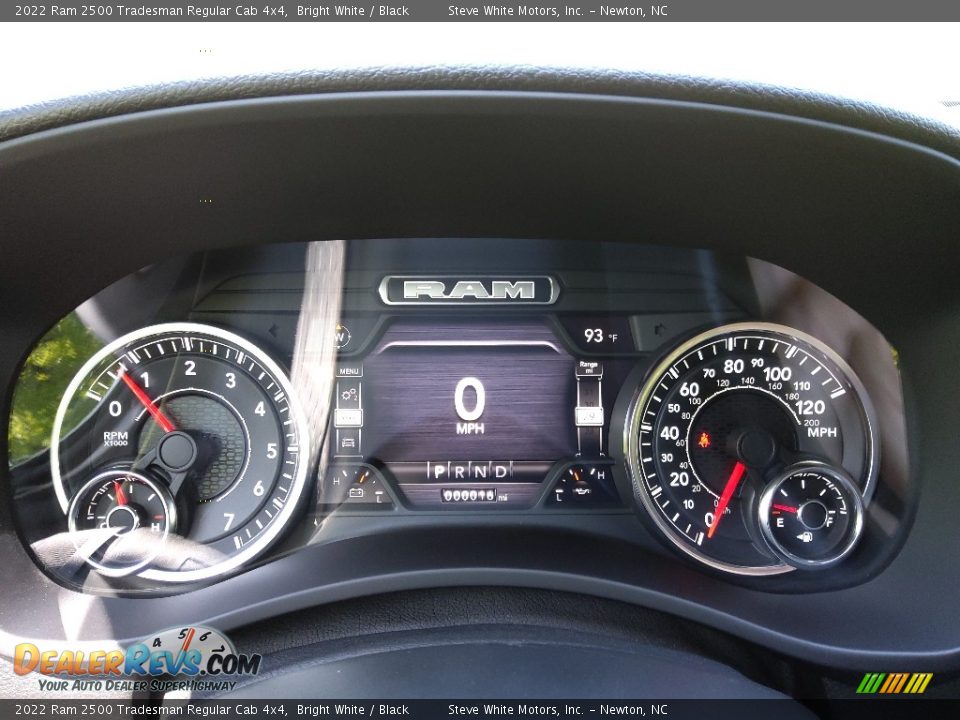Click the 5 mark on the tachometer
Screen dimensions: 960x720
point(272,451)
